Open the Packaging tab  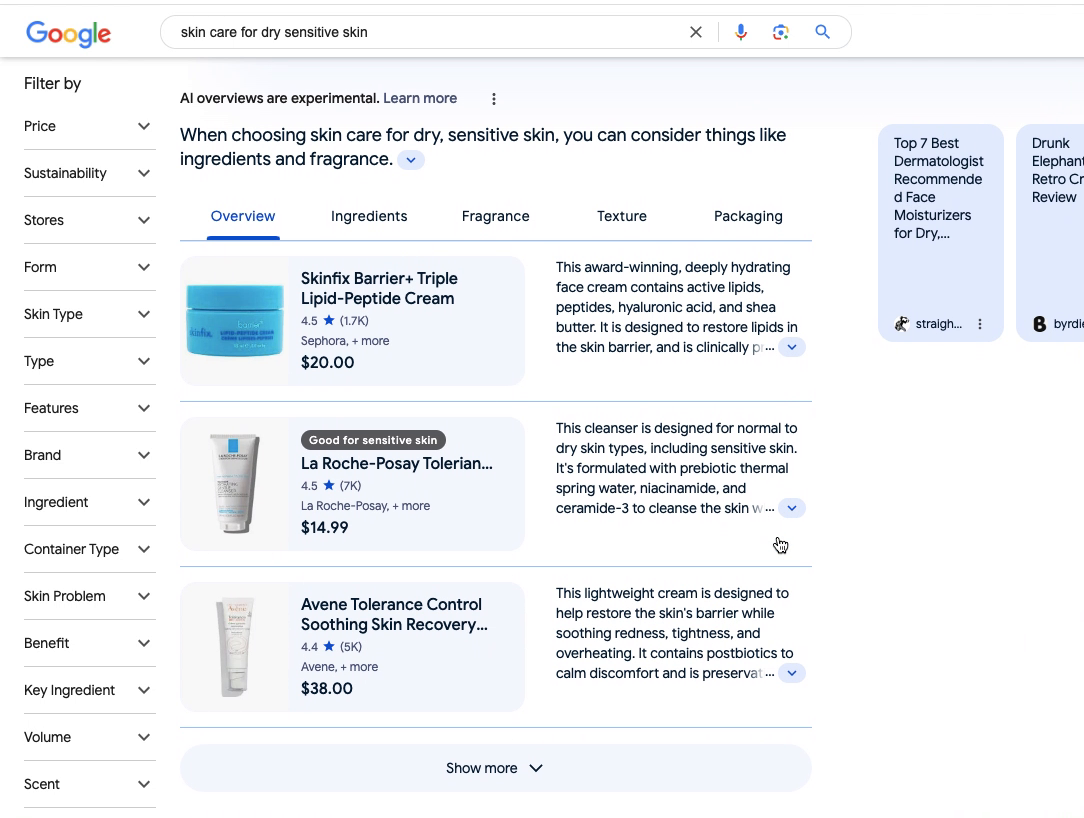[748, 216]
